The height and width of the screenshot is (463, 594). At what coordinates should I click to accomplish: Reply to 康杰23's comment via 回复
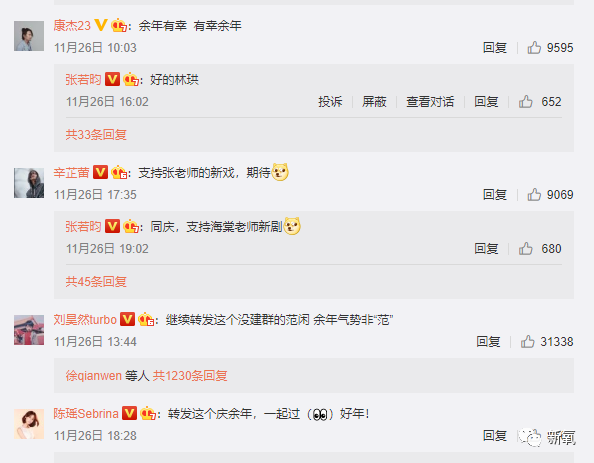(x=495, y=47)
